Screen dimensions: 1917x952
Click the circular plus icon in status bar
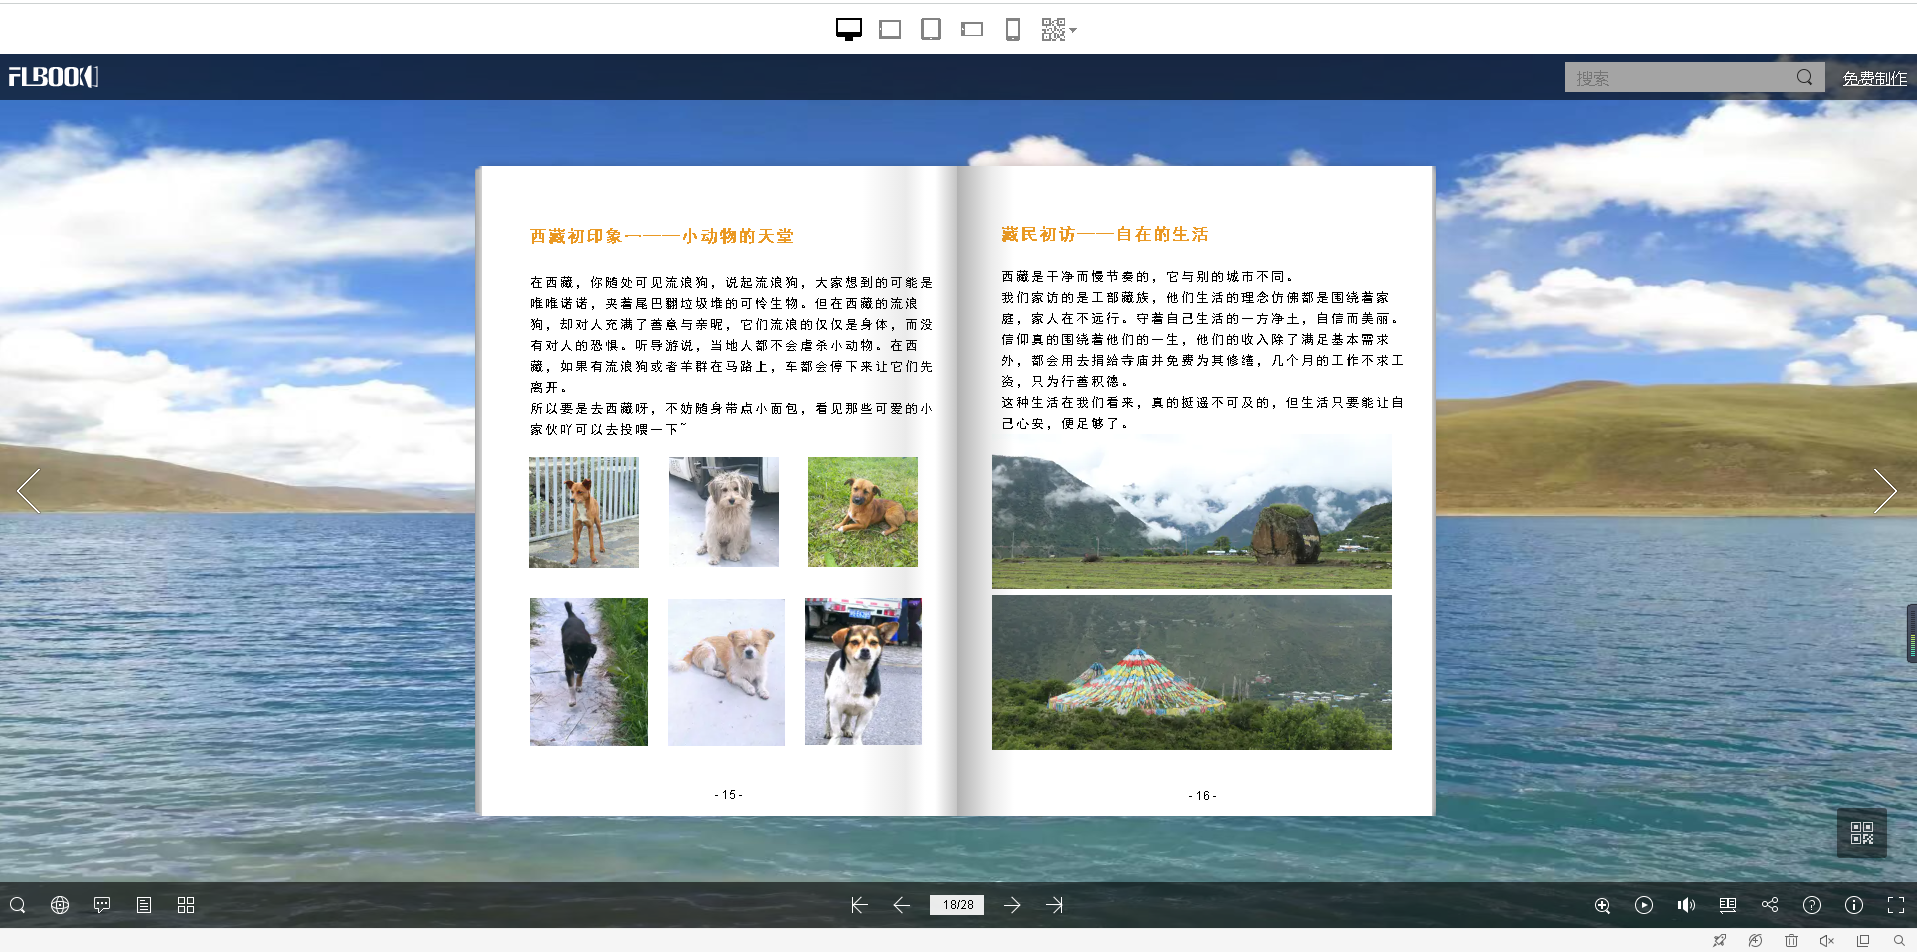pyautogui.click(x=1756, y=941)
